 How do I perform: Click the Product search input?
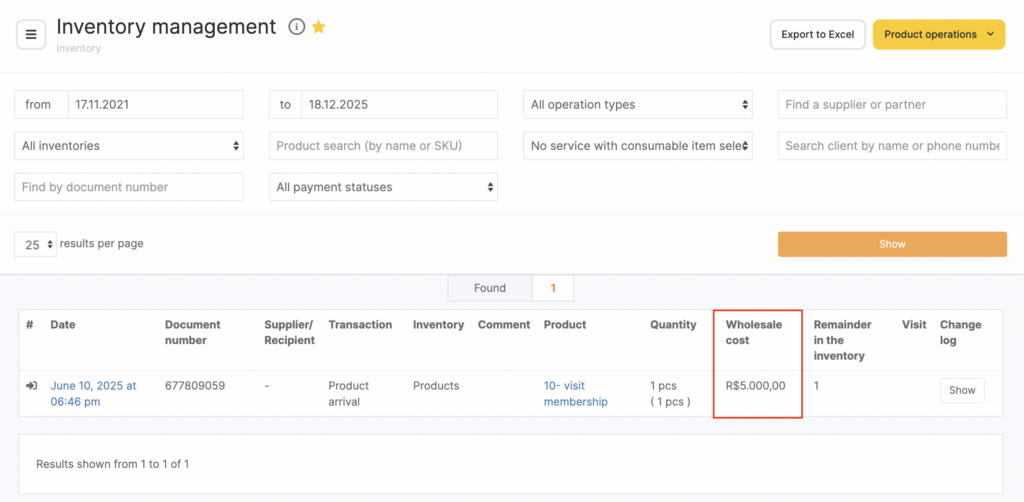point(383,146)
